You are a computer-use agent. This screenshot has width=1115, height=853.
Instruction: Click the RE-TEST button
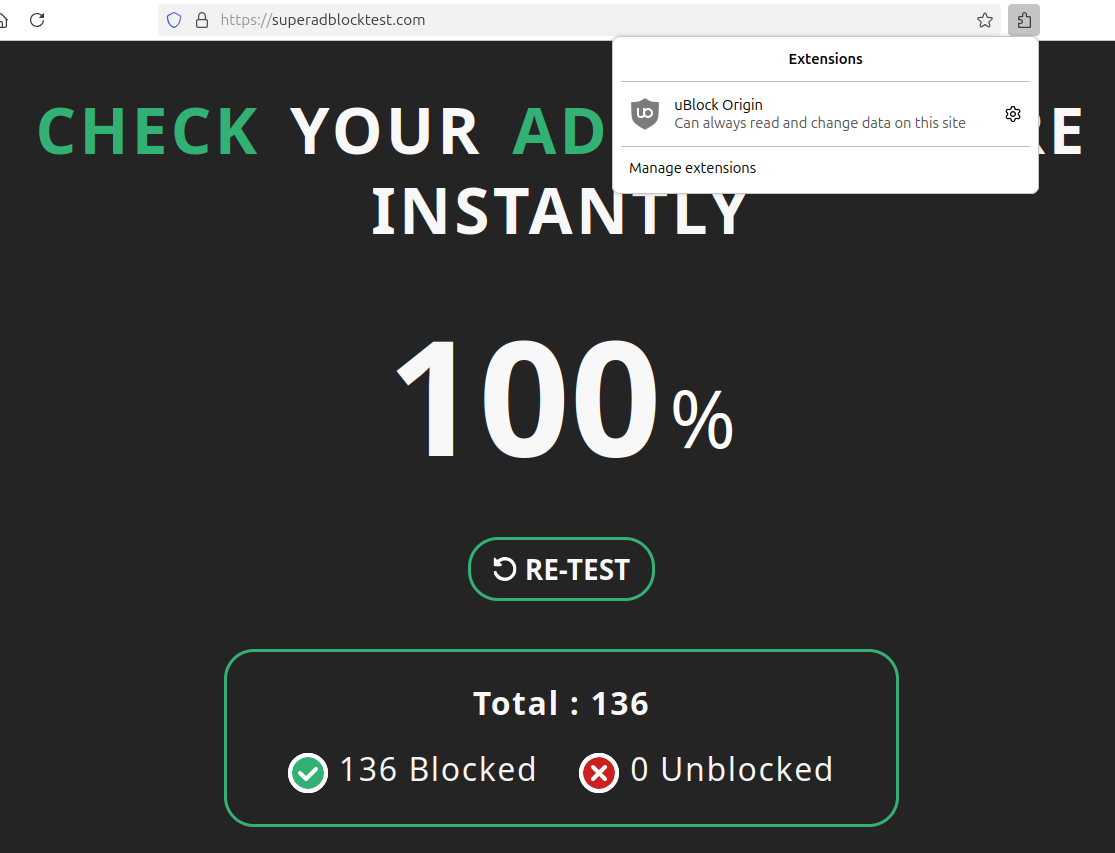(561, 569)
